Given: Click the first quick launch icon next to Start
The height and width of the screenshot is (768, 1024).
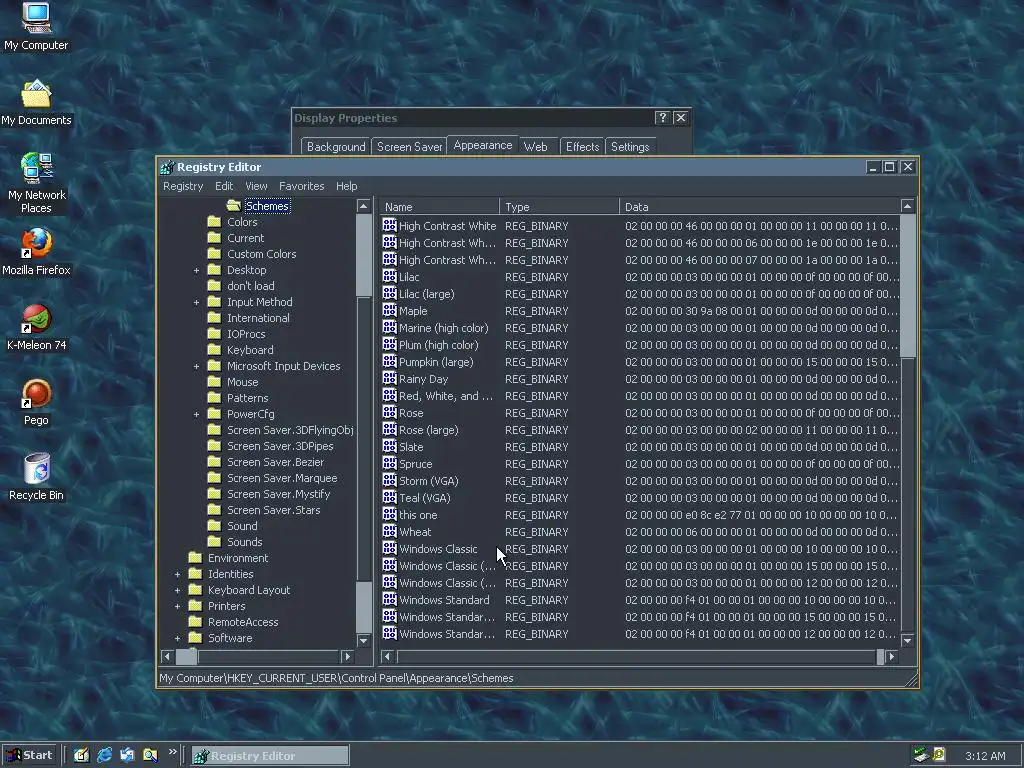Looking at the screenshot, I should coord(82,755).
